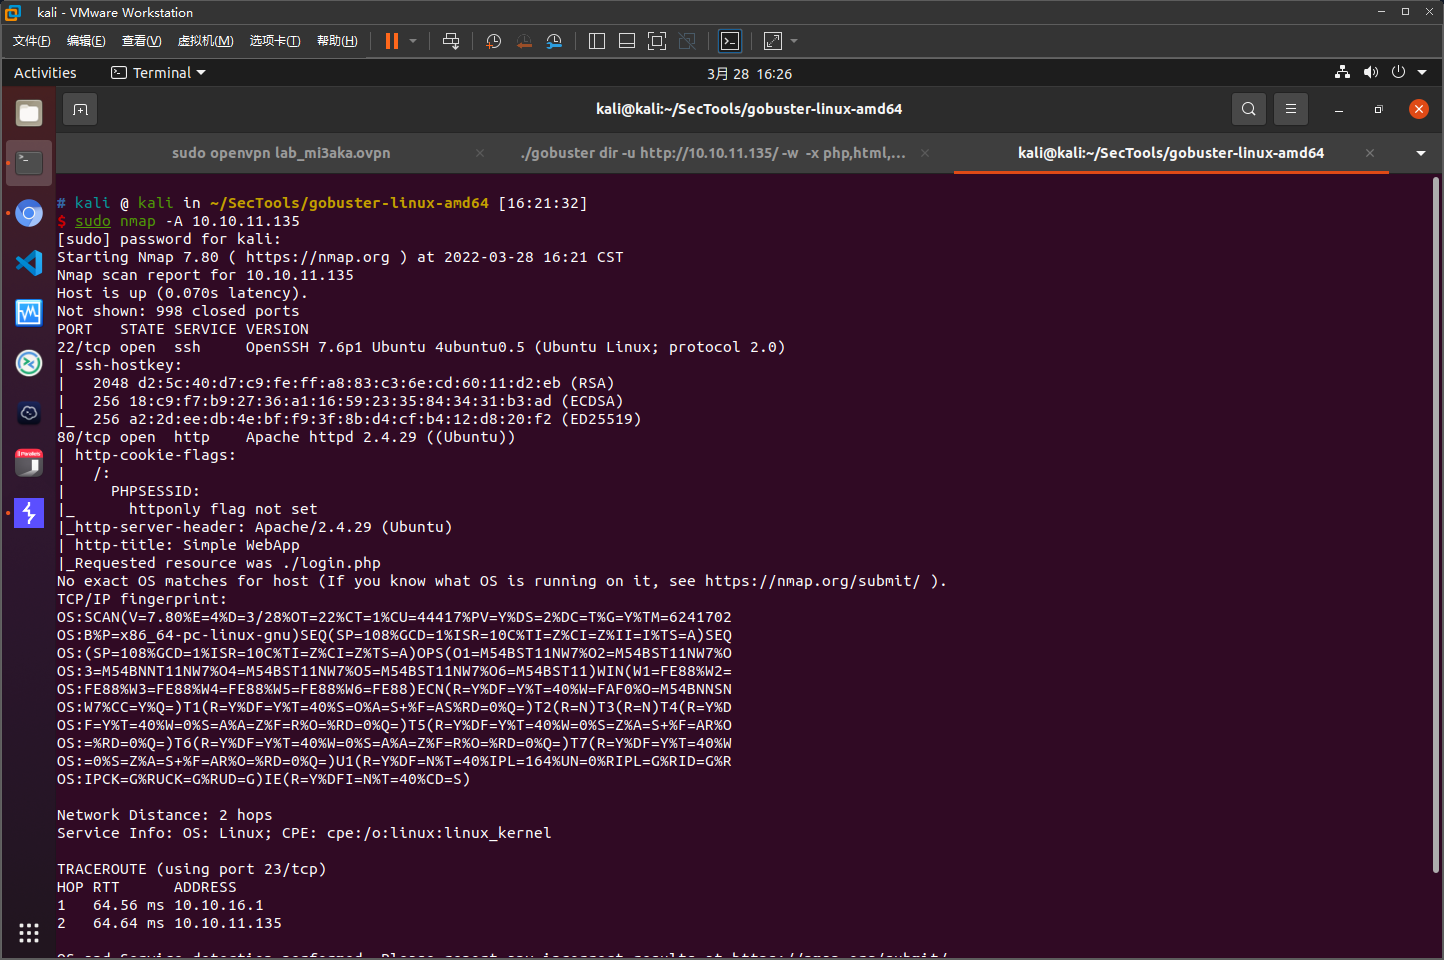This screenshot has height=960, width=1444.
Task: Open Visual Studio Code from the dock
Action: [29, 263]
